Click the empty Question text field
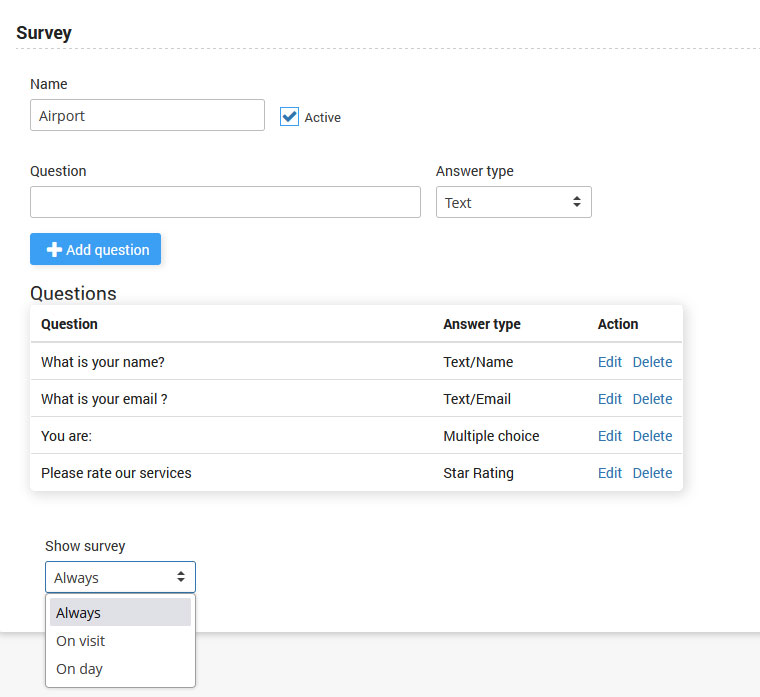 click(x=225, y=202)
